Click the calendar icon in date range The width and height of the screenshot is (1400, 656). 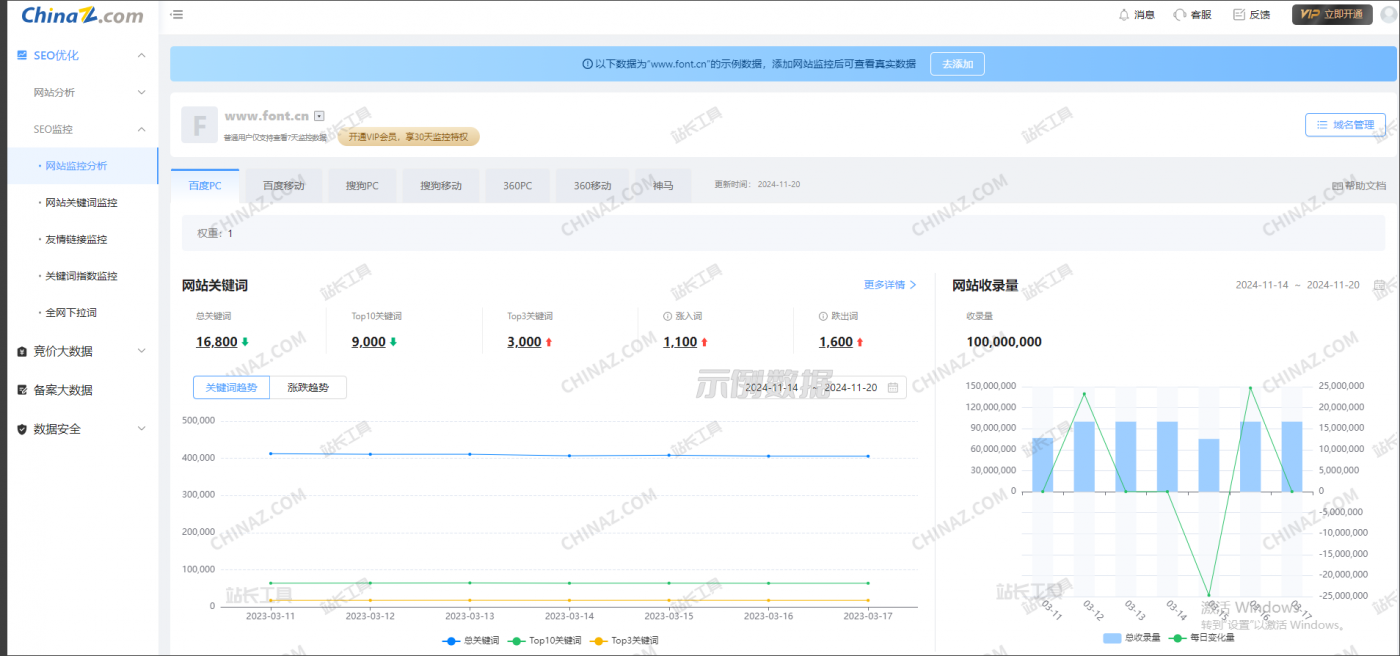coord(893,388)
